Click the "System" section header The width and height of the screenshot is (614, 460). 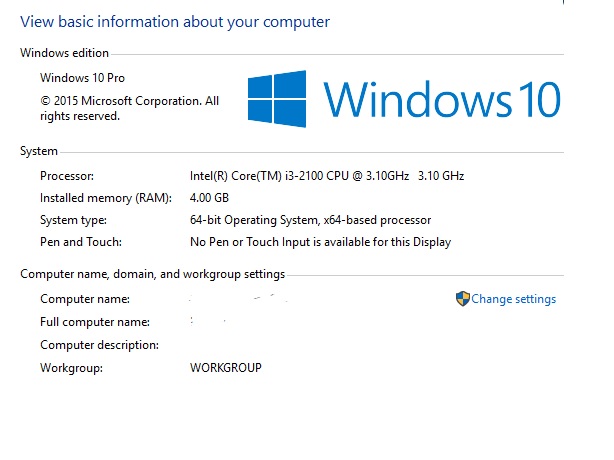click(39, 151)
